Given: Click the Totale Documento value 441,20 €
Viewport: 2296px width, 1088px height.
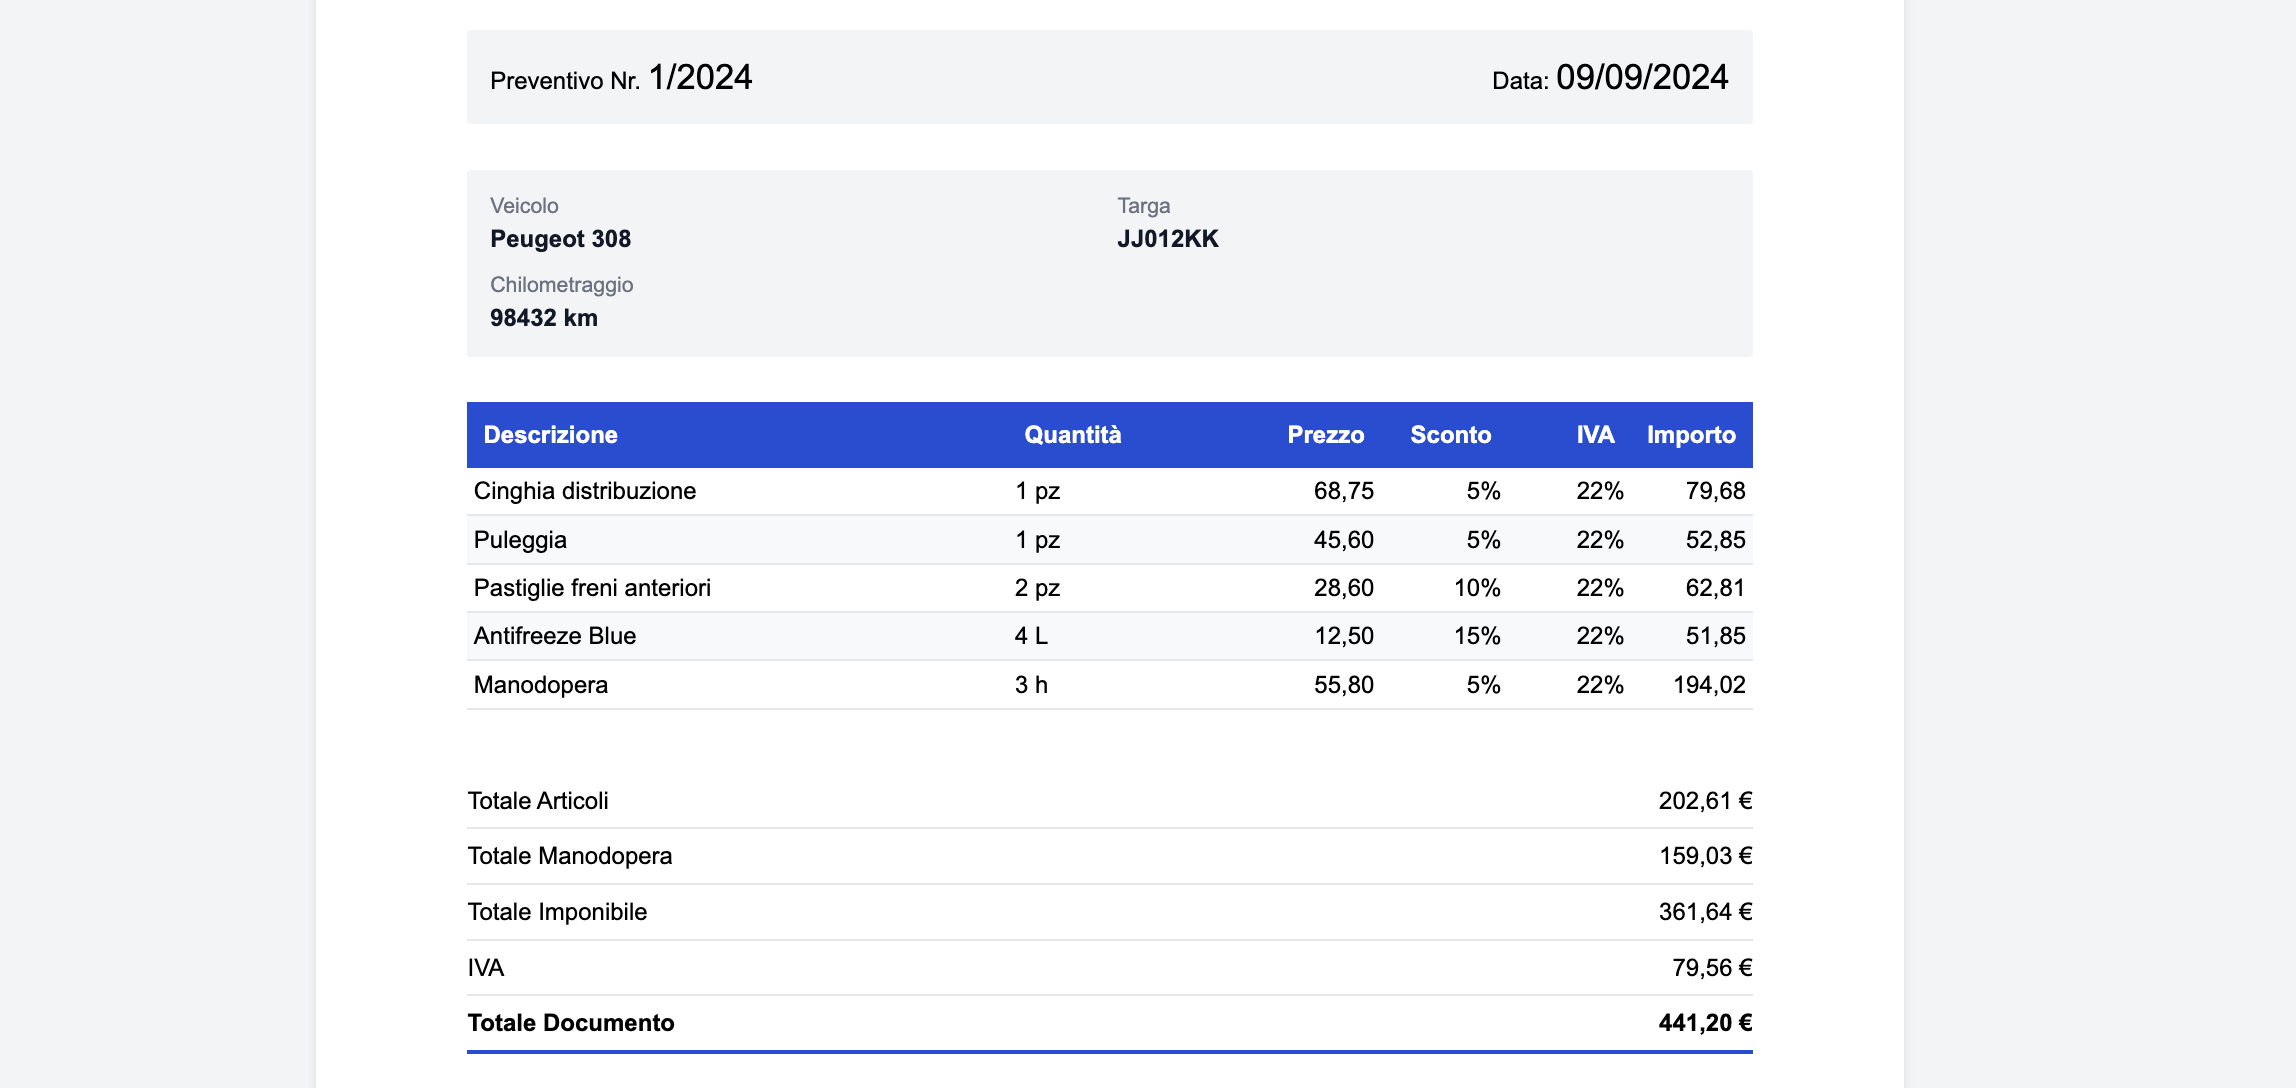Looking at the screenshot, I should [x=1705, y=1023].
